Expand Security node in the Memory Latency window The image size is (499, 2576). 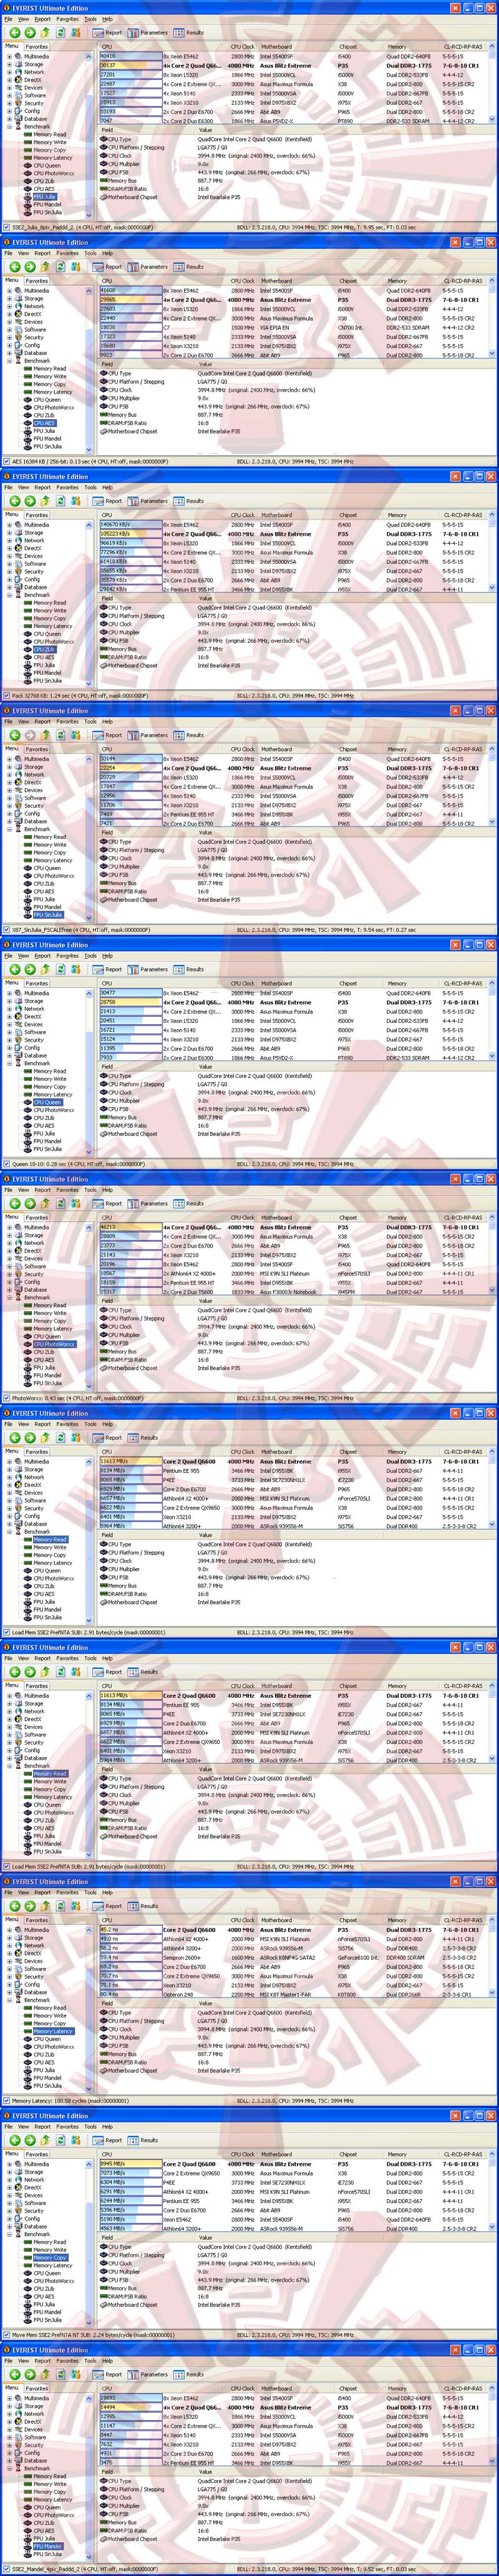coord(9,1977)
